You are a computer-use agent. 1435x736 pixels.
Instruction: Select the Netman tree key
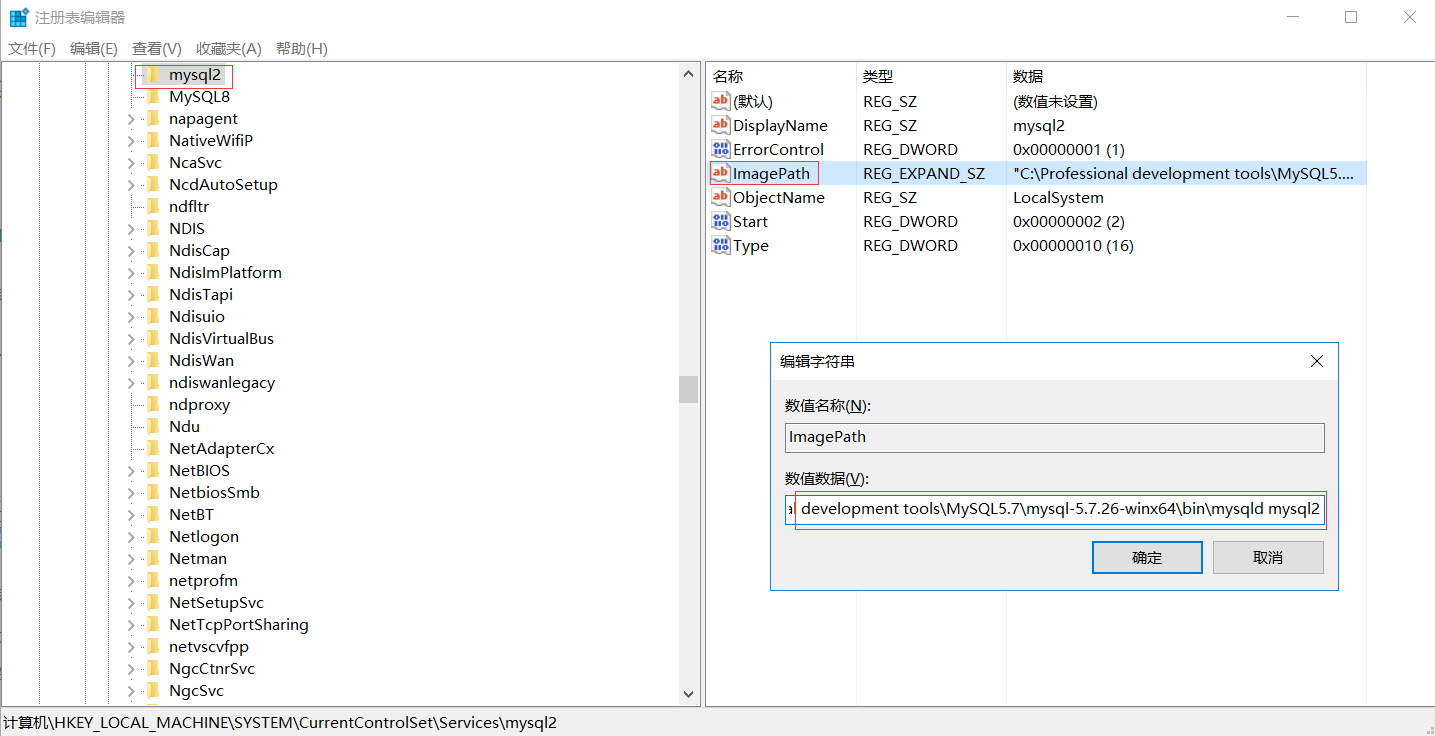point(198,559)
